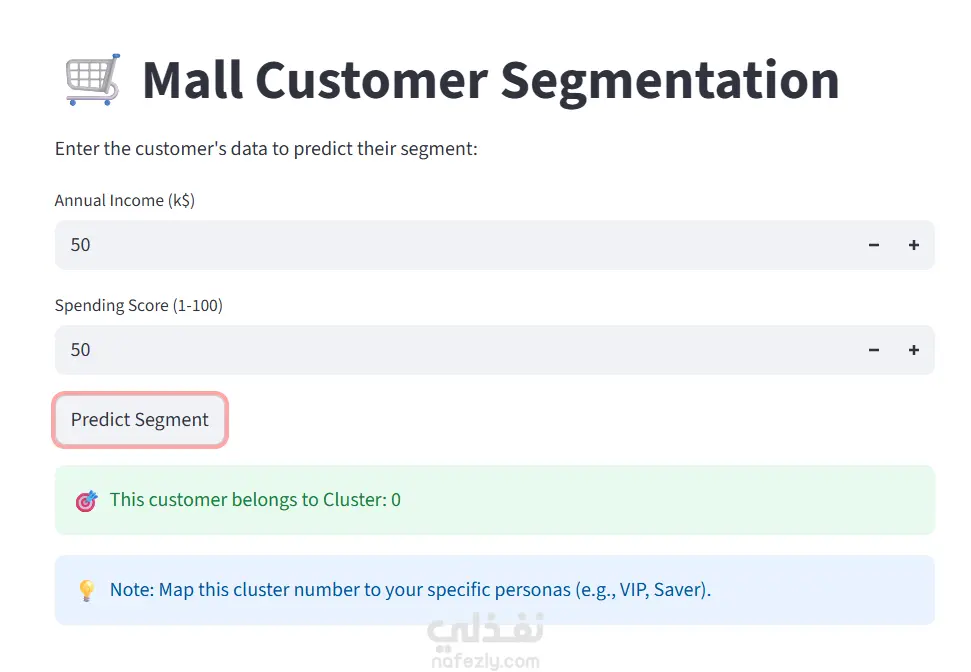Click the shopping cart emoji icon
This screenshot has height=672, width=971.
(x=92, y=79)
